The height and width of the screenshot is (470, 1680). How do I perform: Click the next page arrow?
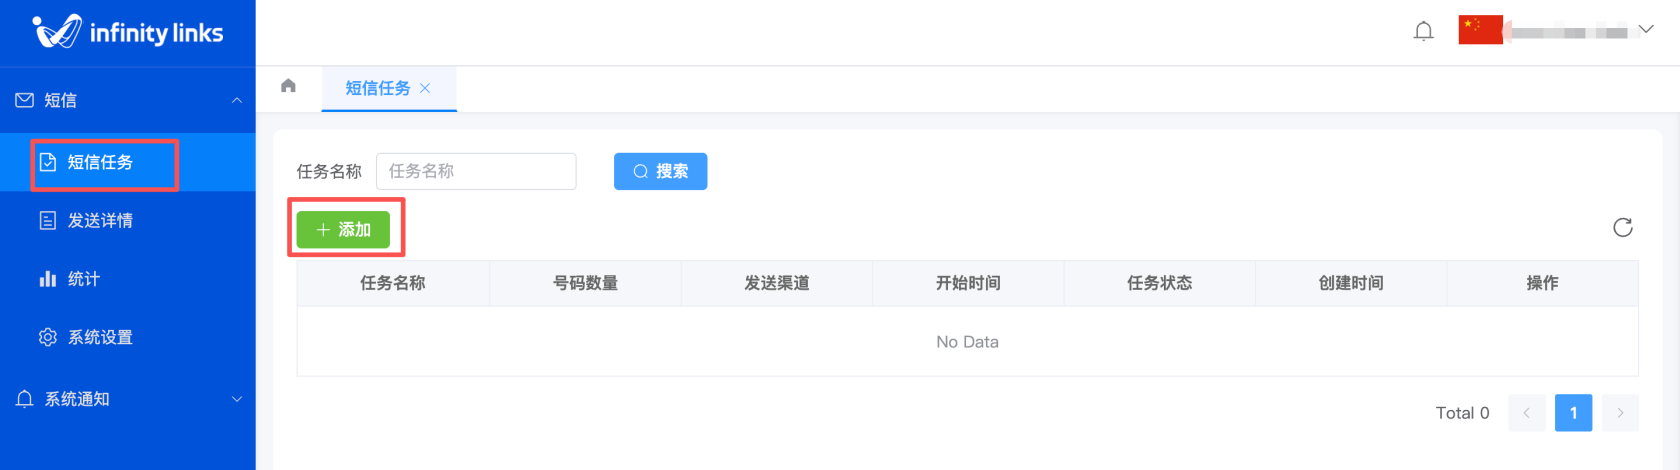[x=1620, y=413]
